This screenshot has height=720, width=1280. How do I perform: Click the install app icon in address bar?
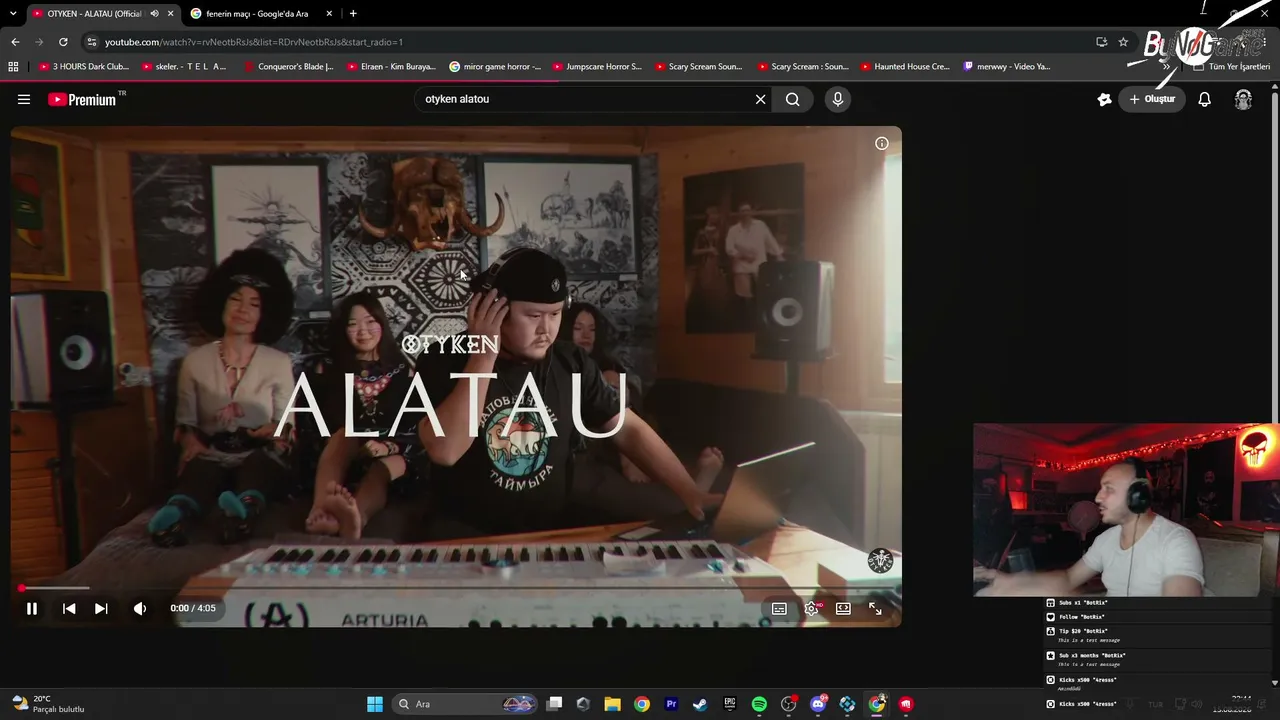[x=1101, y=42]
